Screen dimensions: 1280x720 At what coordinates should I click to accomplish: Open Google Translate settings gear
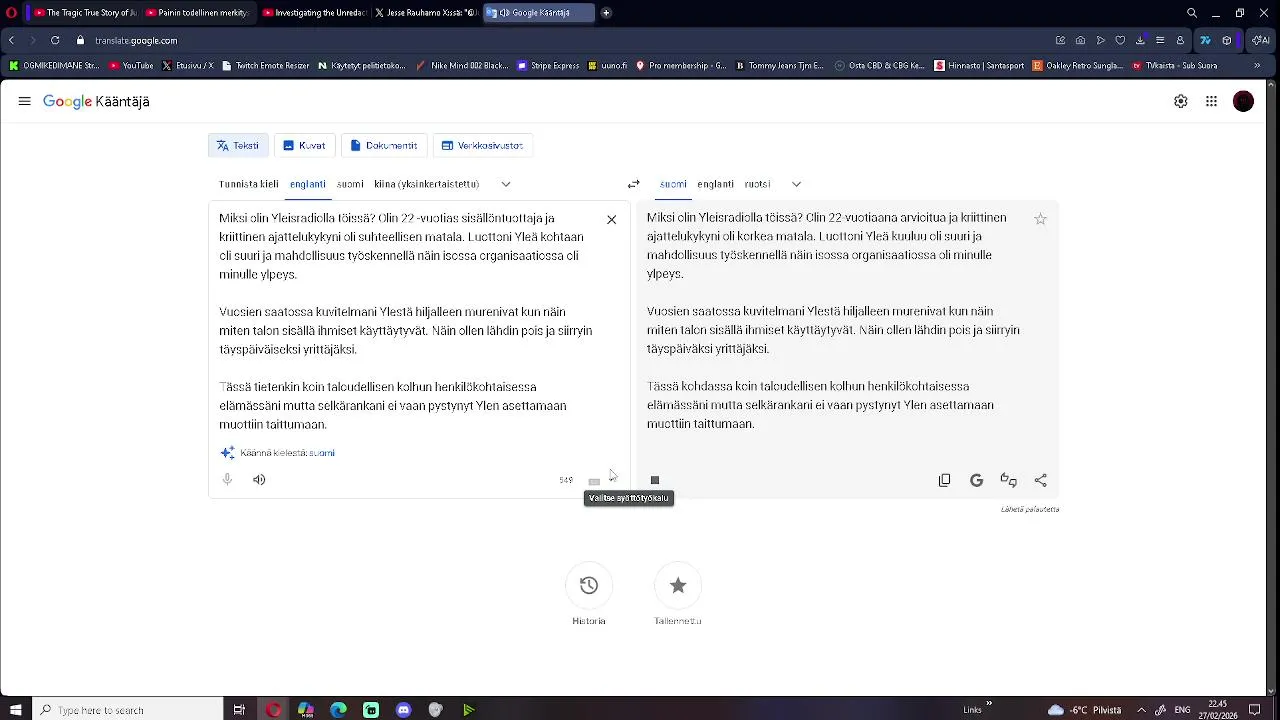point(1181,101)
